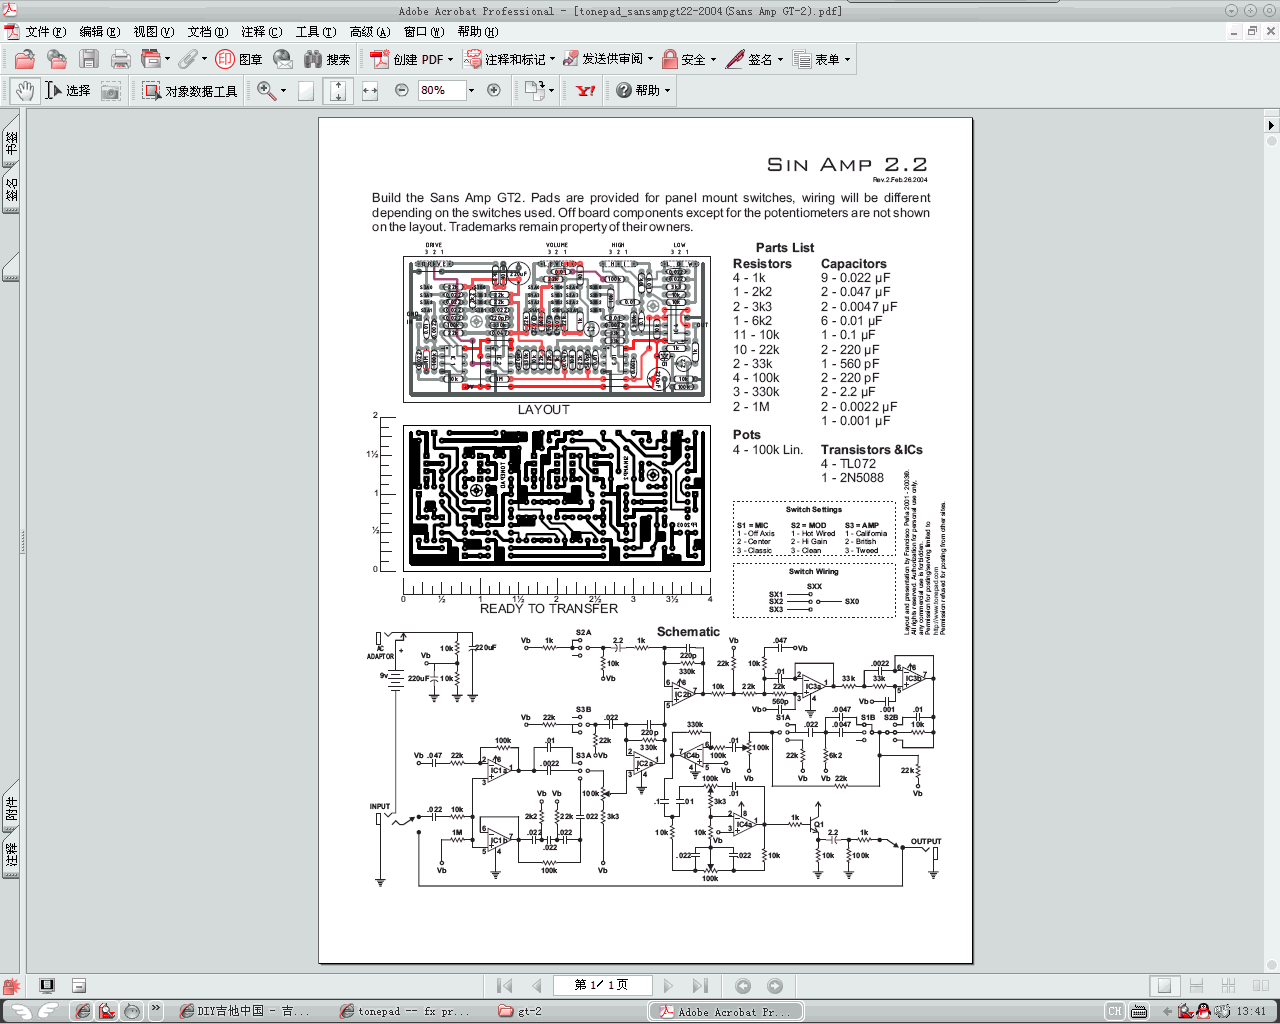Click the Yahoo Y! toolbar icon
Screen dimensions: 1280x1024
click(x=586, y=91)
